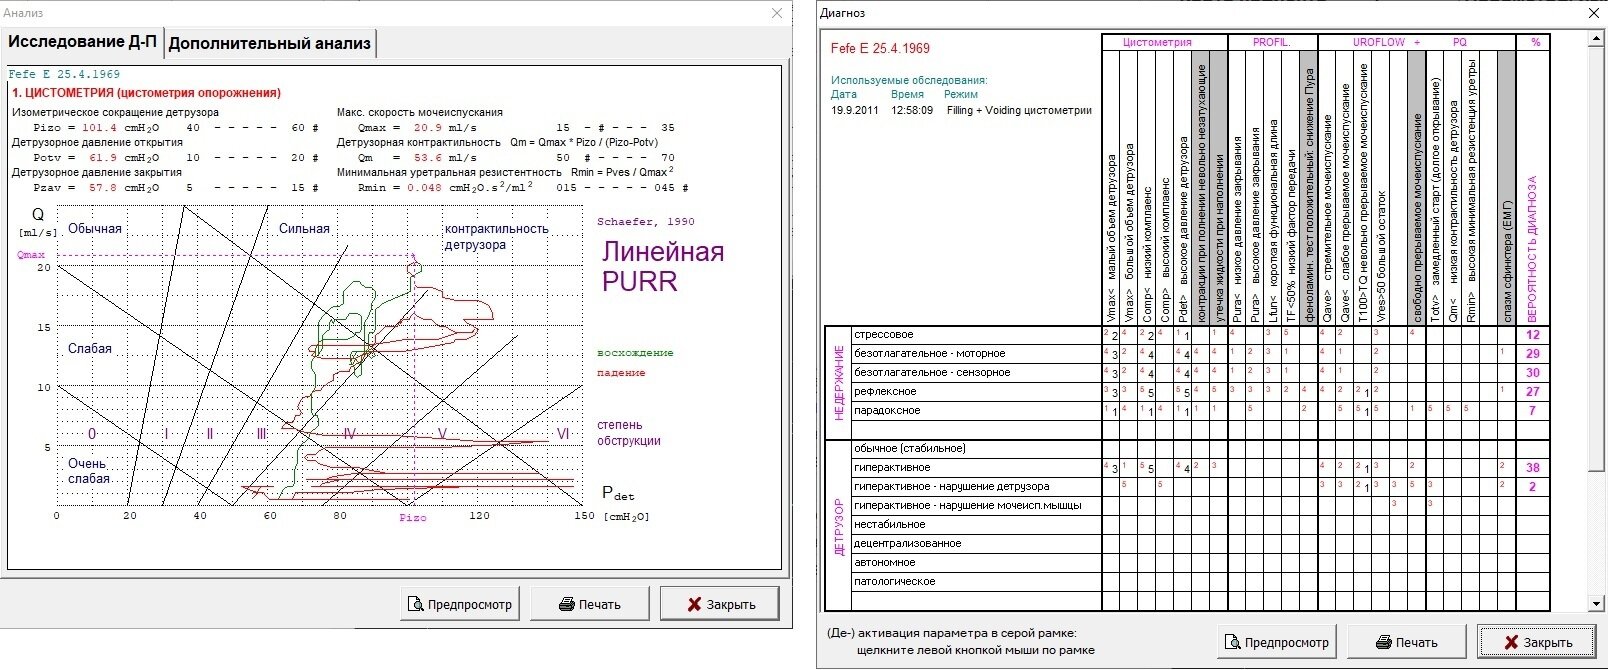This screenshot has height=670, width=1608.
Task: Click the examination date 19.9.2011
Action: click(x=854, y=111)
